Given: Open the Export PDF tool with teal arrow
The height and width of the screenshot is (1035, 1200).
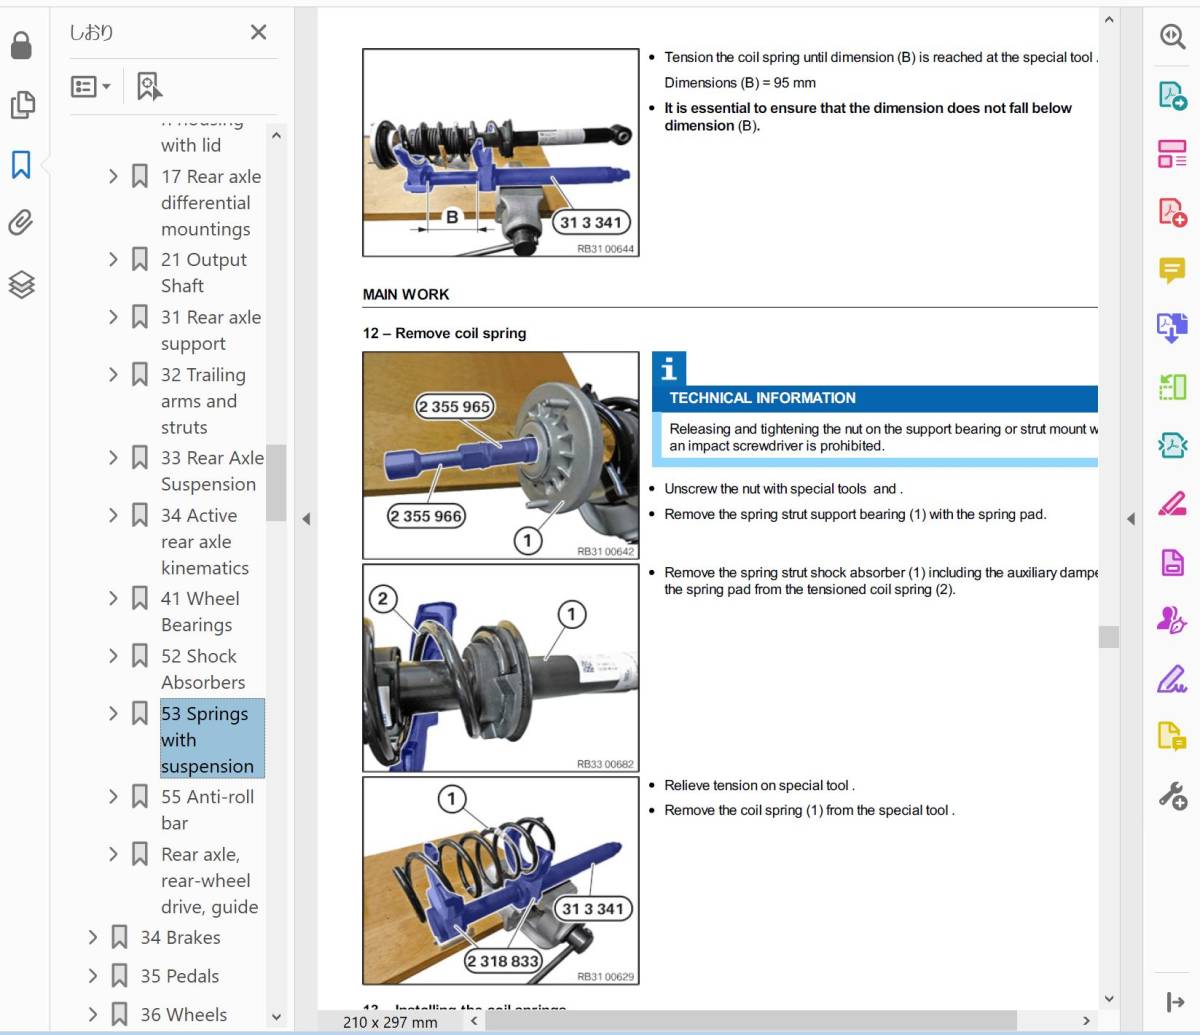Looking at the screenshot, I should 1172,95.
